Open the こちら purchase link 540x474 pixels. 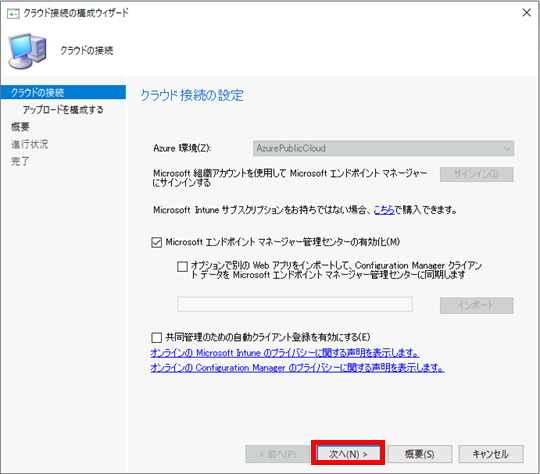click(x=384, y=210)
